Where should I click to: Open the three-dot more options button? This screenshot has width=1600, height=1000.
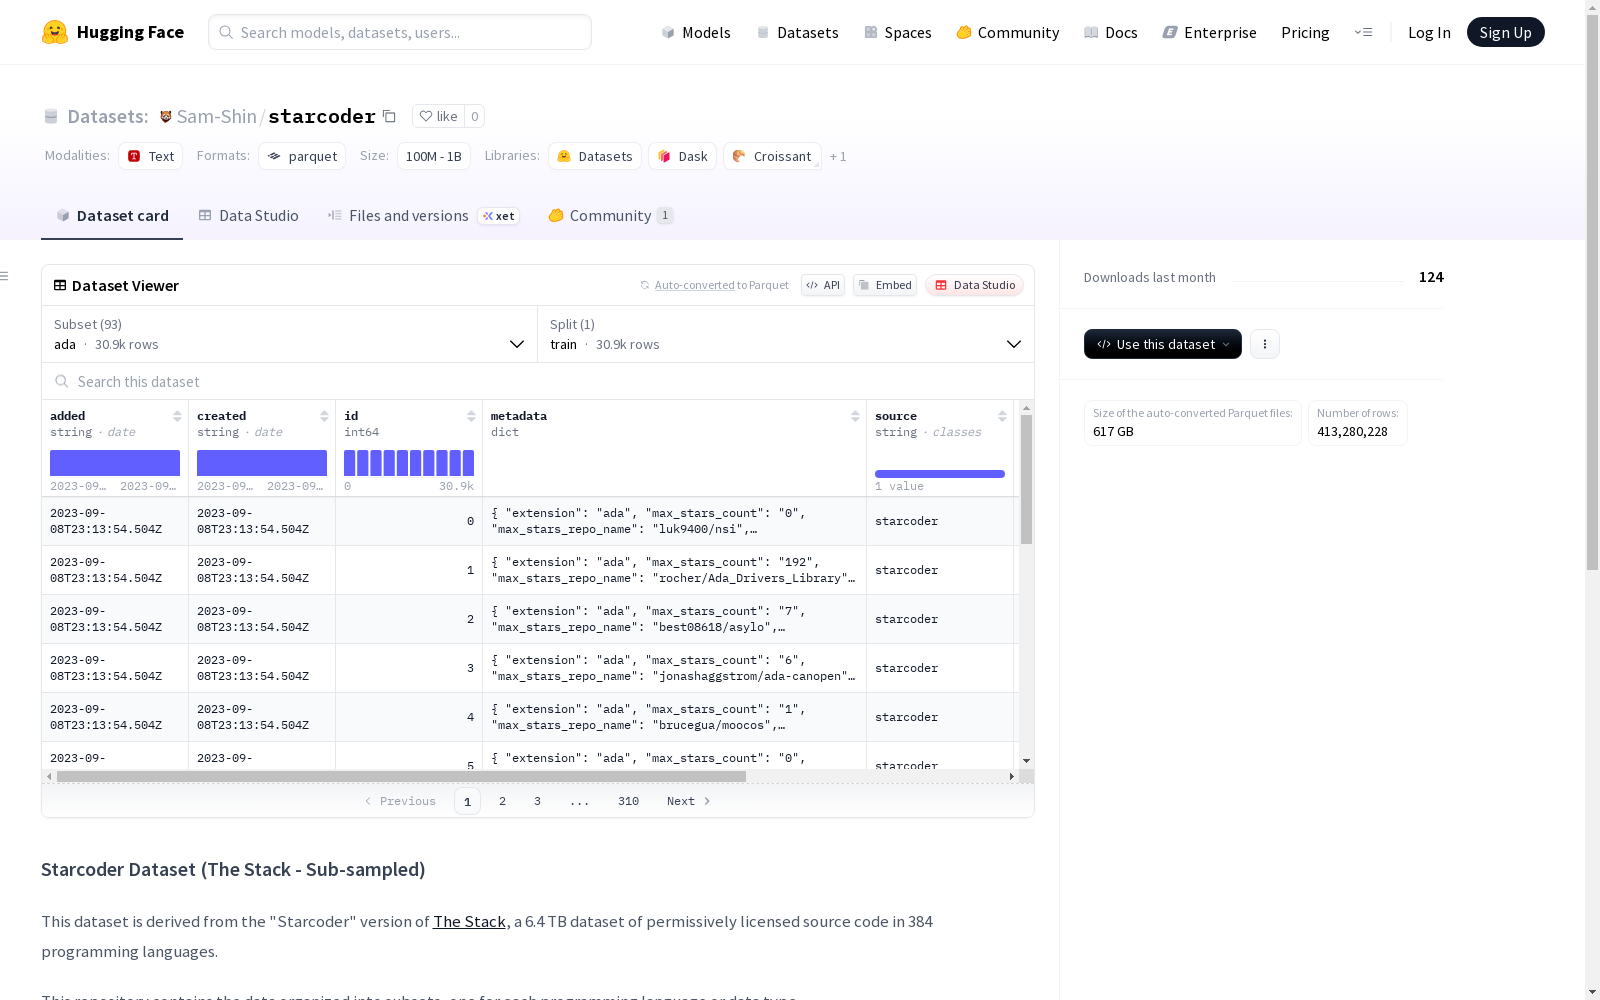[1265, 344]
